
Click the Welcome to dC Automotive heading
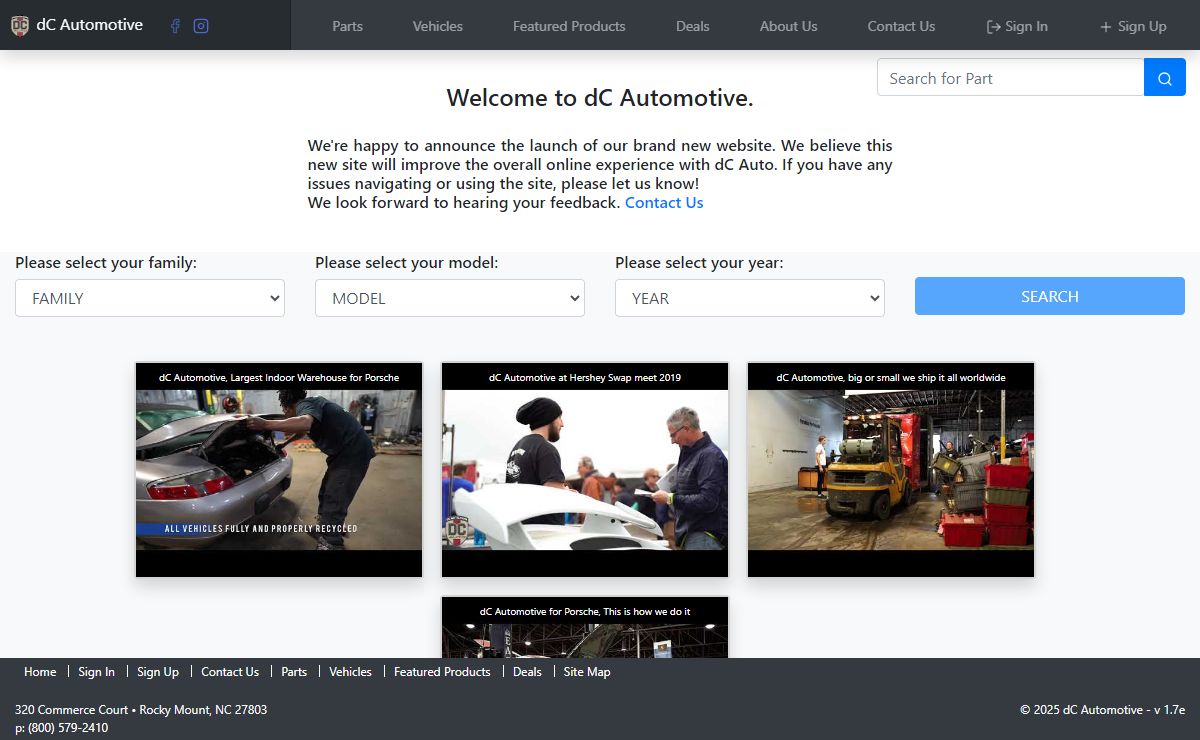pyautogui.click(x=600, y=98)
